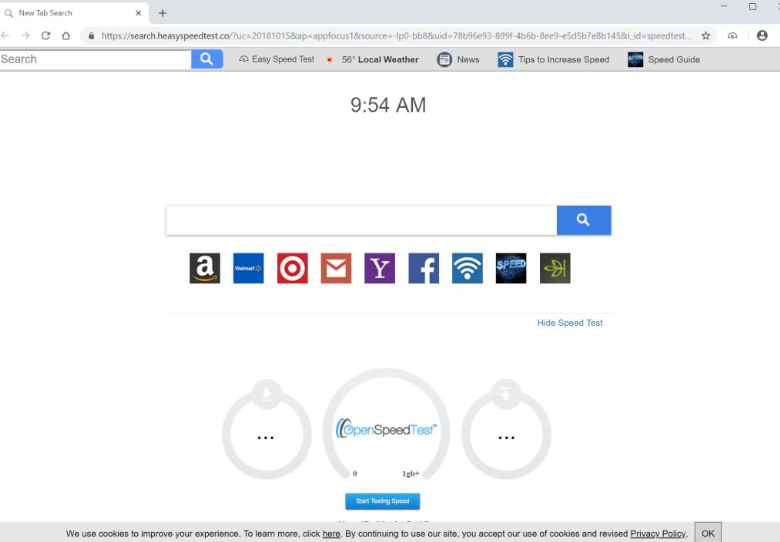Navigate forward in browser history
This screenshot has width=780, height=542.
tap(25, 35)
